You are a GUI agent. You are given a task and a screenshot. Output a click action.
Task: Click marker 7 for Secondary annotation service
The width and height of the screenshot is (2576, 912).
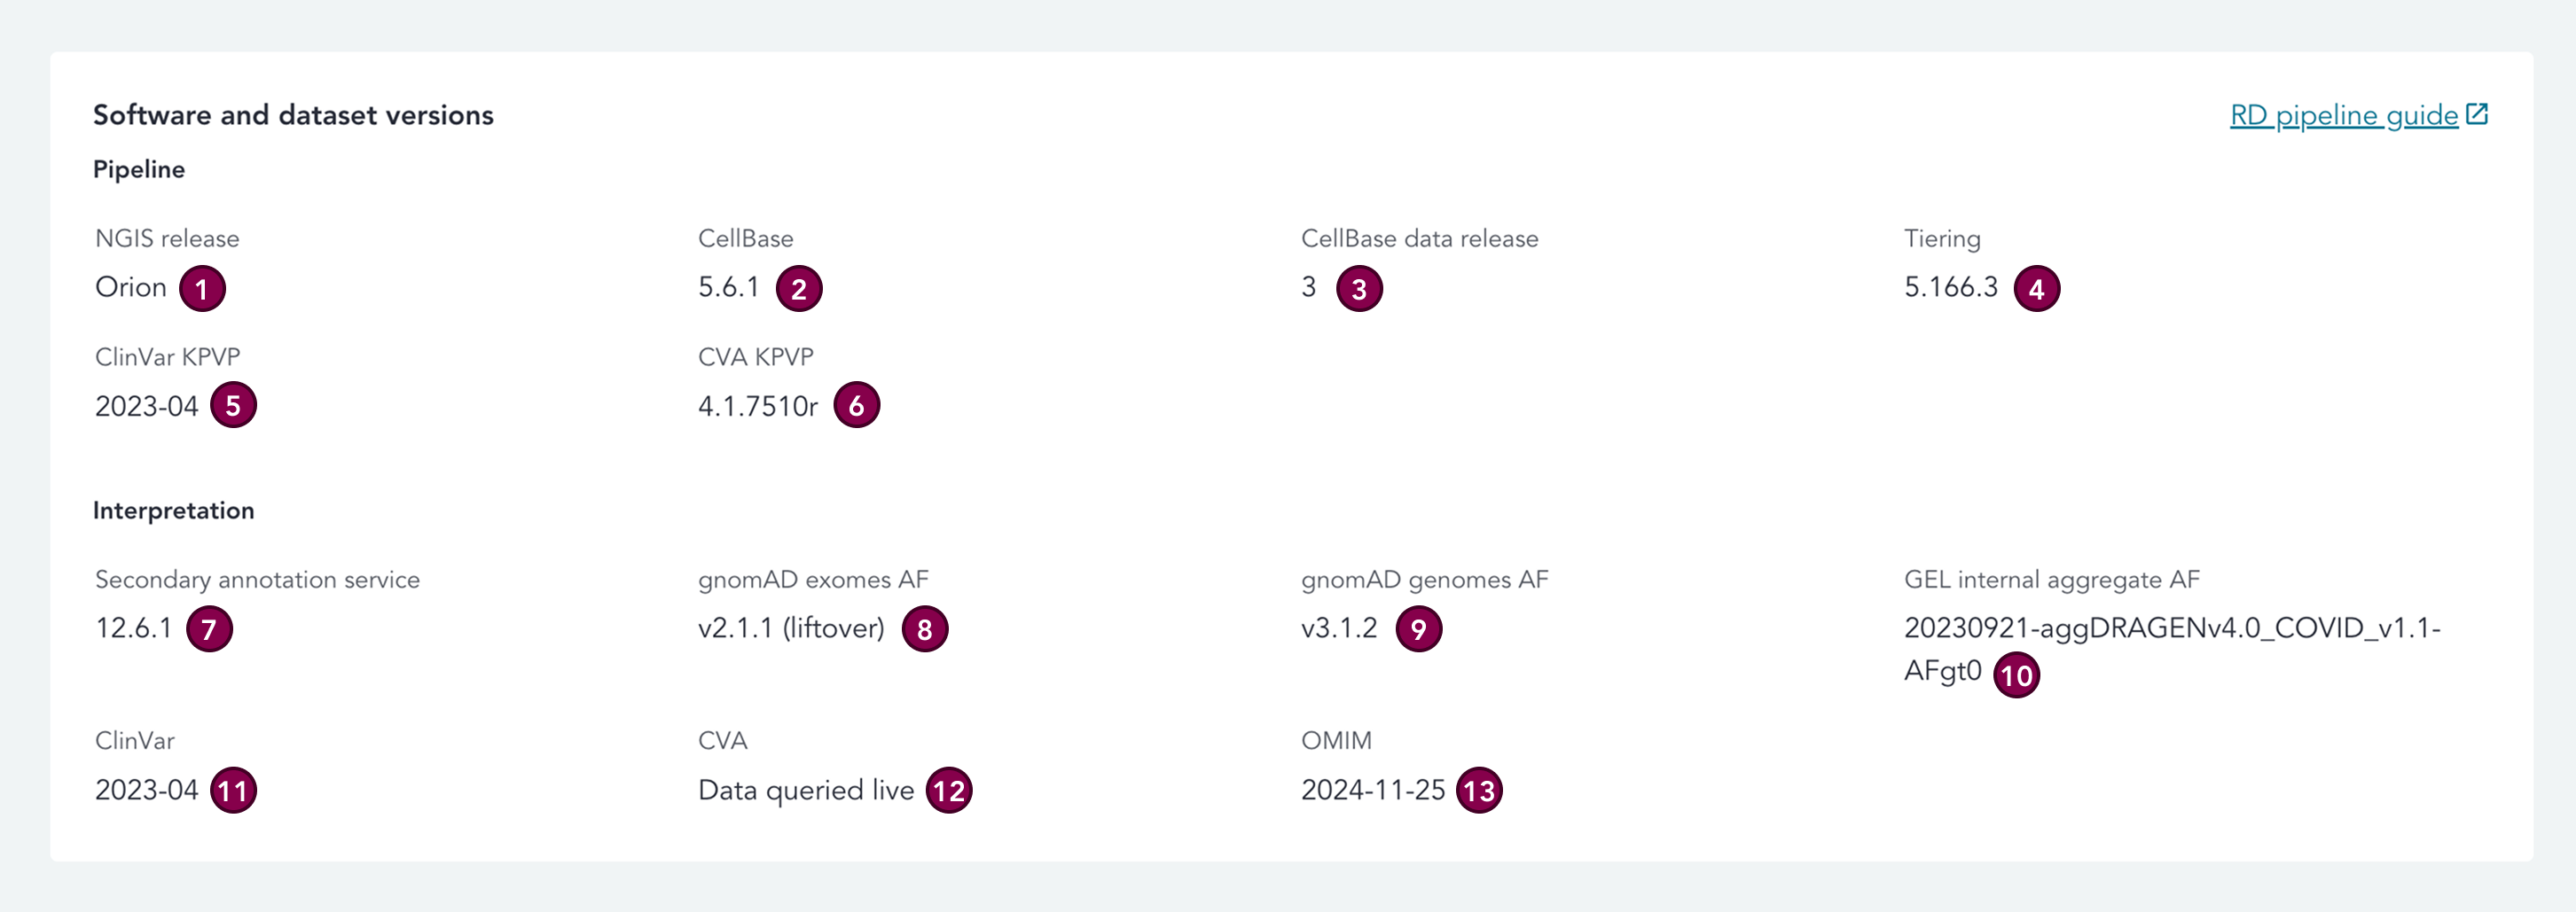click(209, 629)
